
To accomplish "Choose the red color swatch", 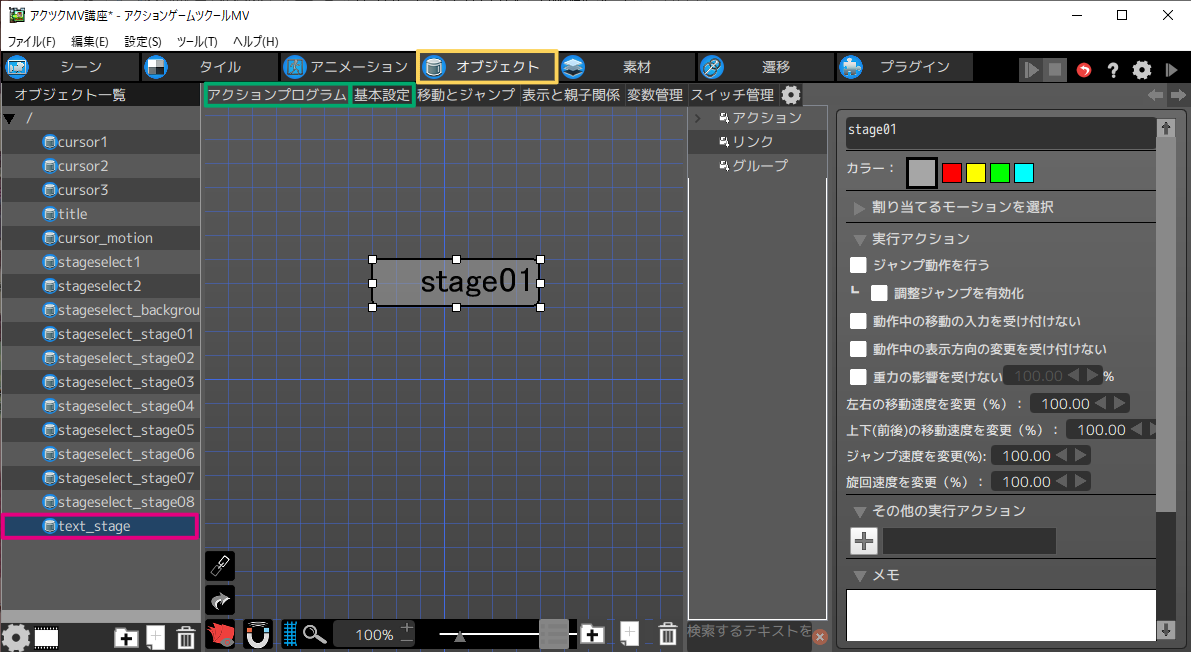I will [952, 173].
